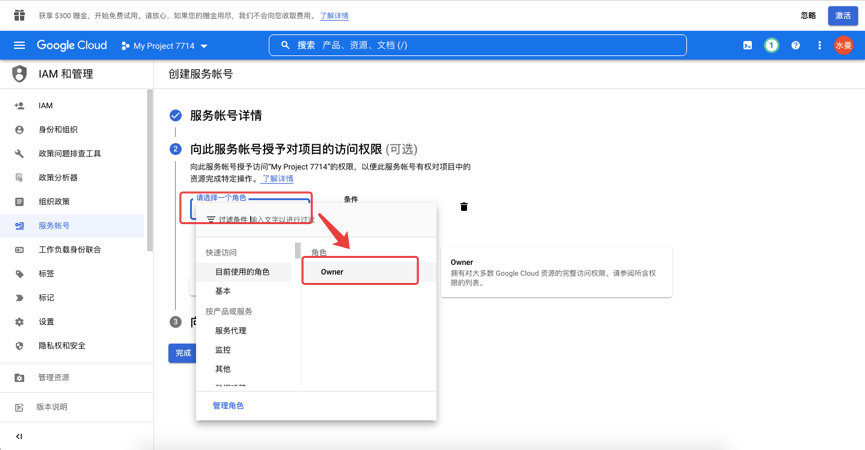Screen dimensions: 865x450
Task: Click the Google Cloud logo
Action: click(x=72, y=45)
